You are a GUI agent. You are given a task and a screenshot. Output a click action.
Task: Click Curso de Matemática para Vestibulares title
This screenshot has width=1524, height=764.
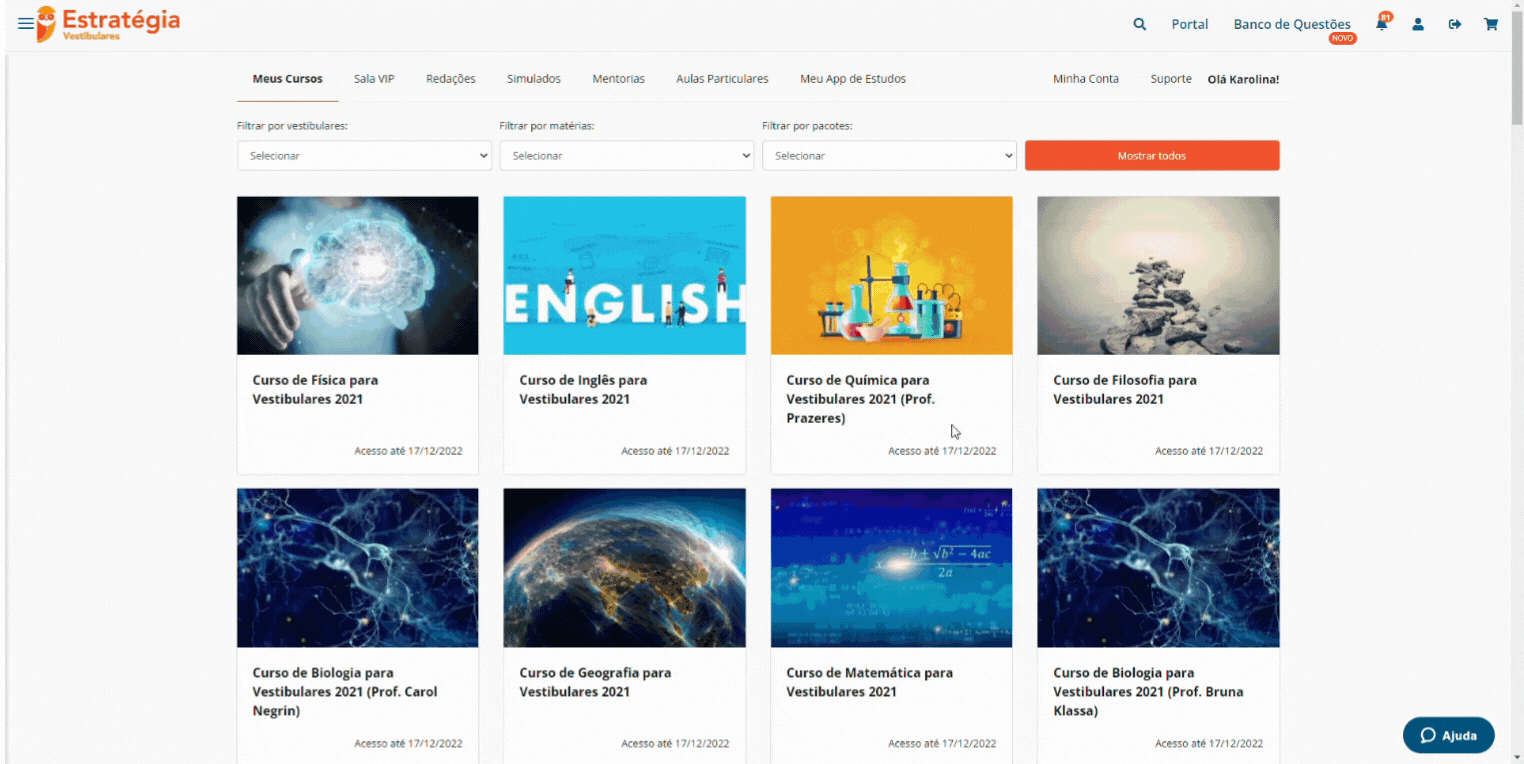869,682
